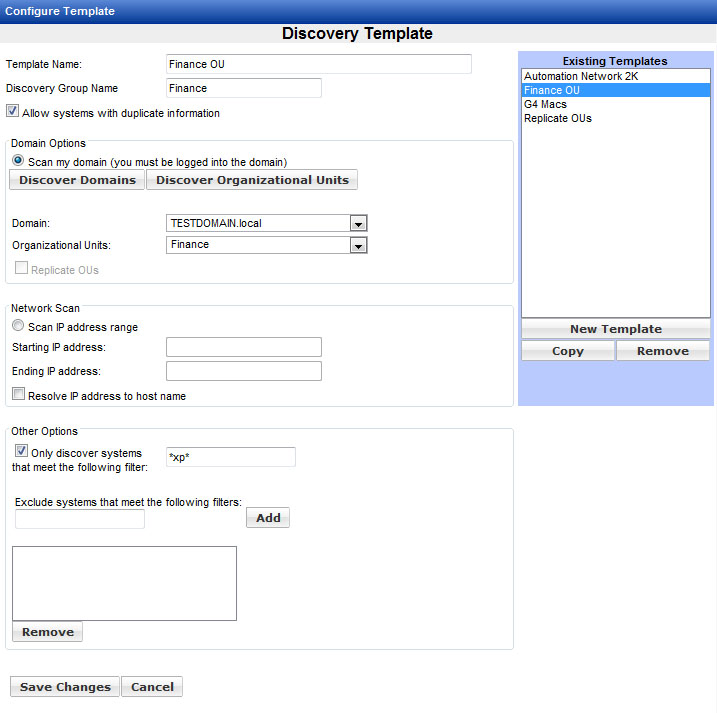Toggle Allow systems with duplicate information checkbox
The image size is (717, 713).
pyautogui.click(x=13, y=112)
